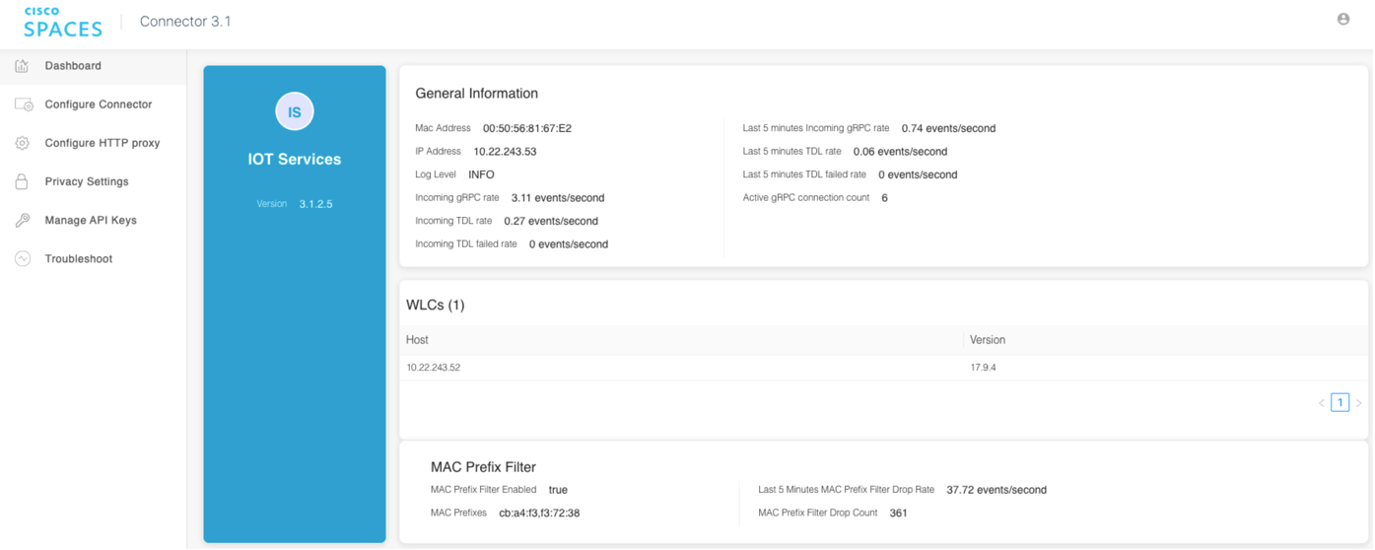The height and width of the screenshot is (550, 1375).
Task: Click the Troubleshoot pulse icon
Action: click(22, 259)
